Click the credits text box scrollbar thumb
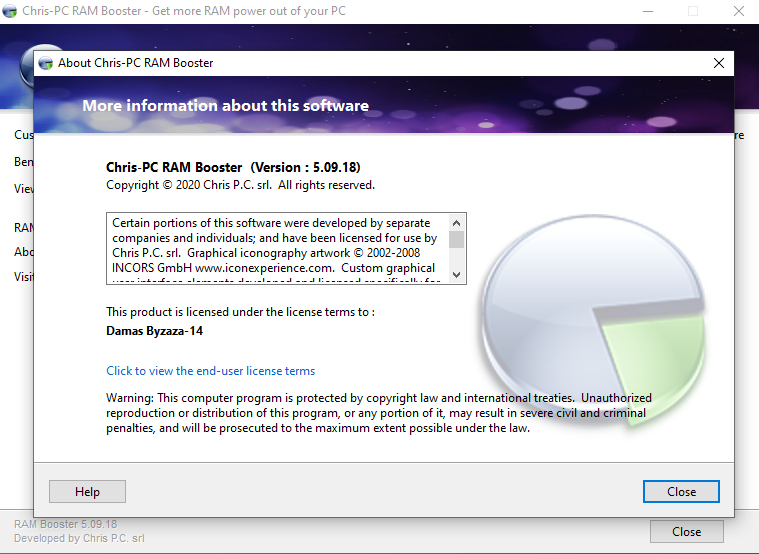The height and width of the screenshot is (554, 759). click(456, 240)
